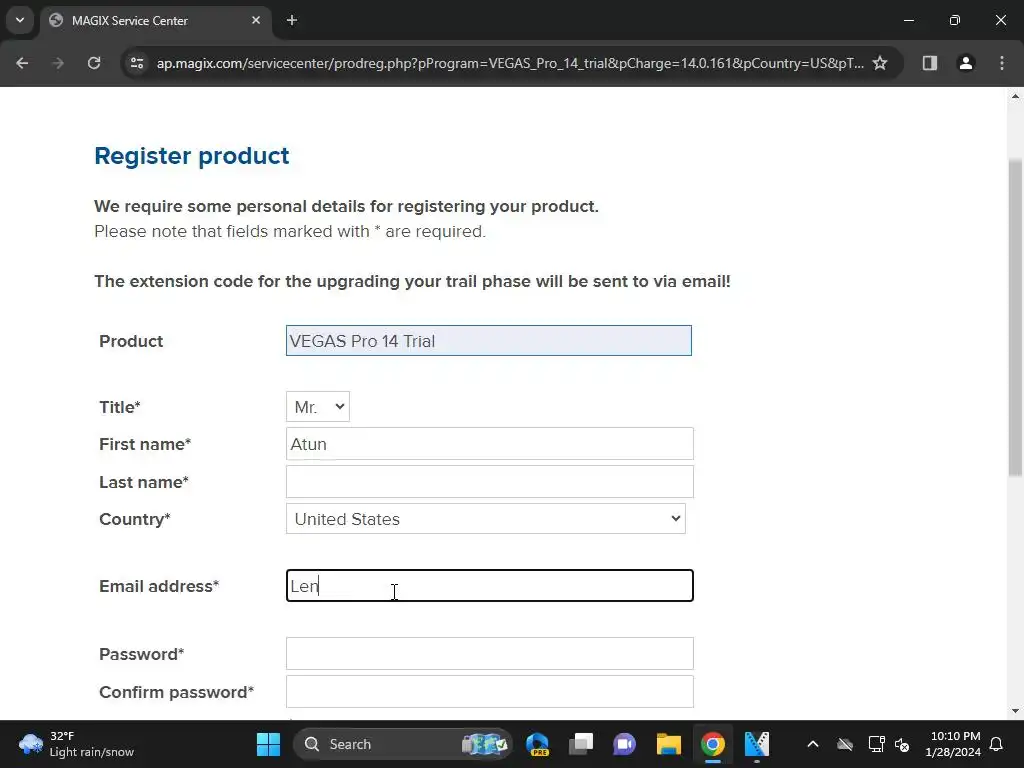The width and height of the screenshot is (1024, 768).
Task: Open Chrome three-dot menu
Action: 1001,63
